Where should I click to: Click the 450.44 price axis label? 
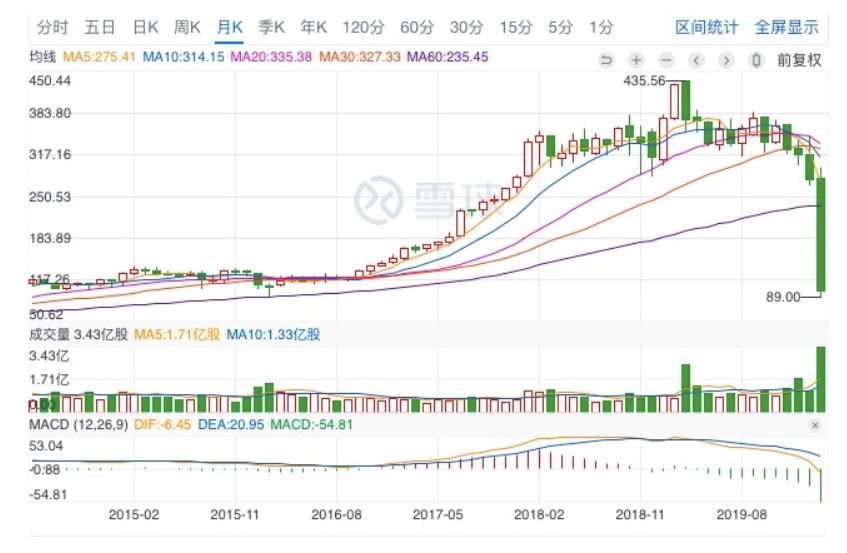pos(50,81)
